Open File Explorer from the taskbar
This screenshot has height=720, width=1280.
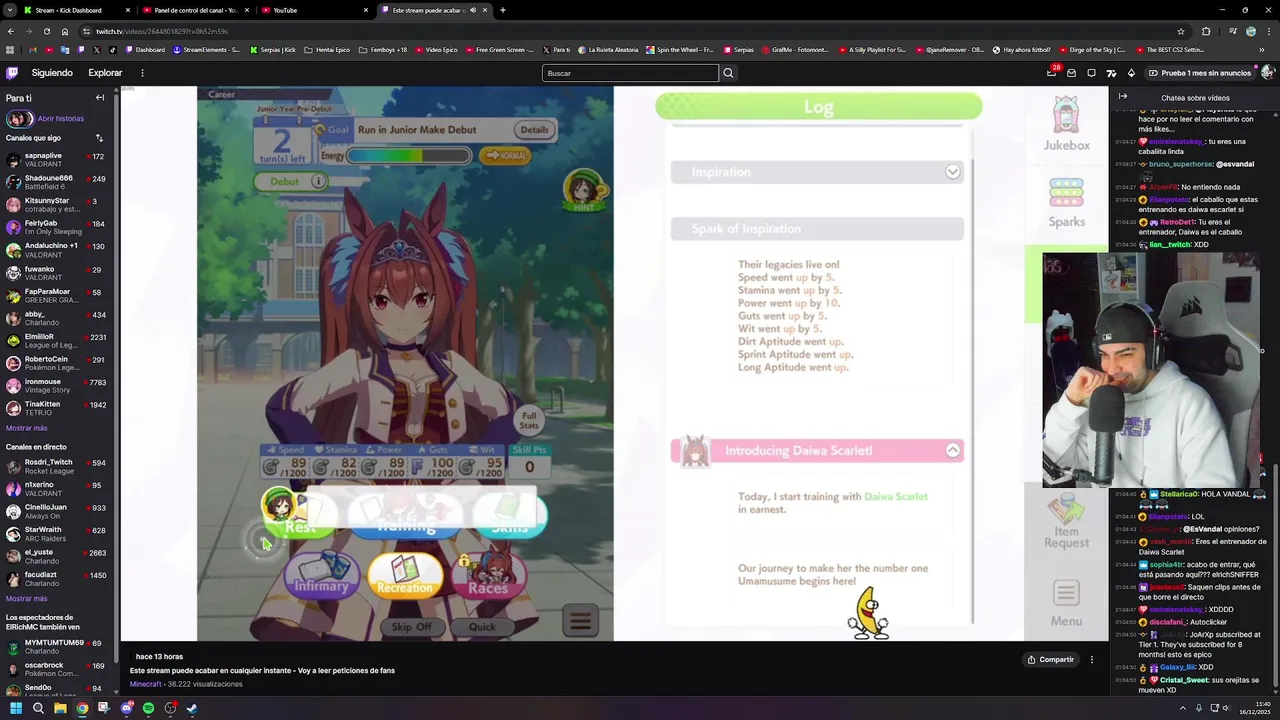point(60,708)
